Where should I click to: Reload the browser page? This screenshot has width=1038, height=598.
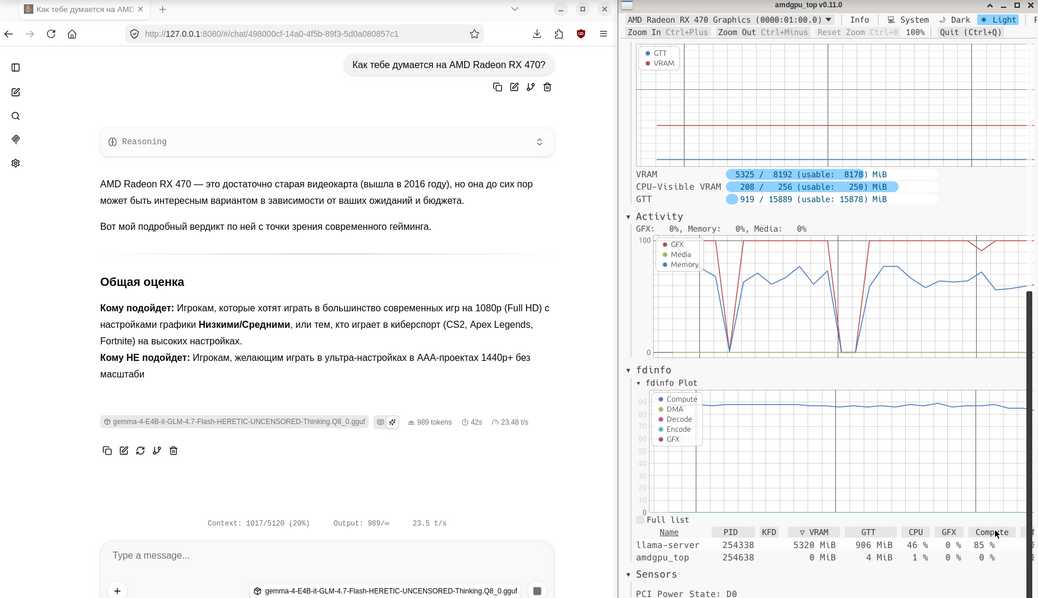(x=51, y=34)
